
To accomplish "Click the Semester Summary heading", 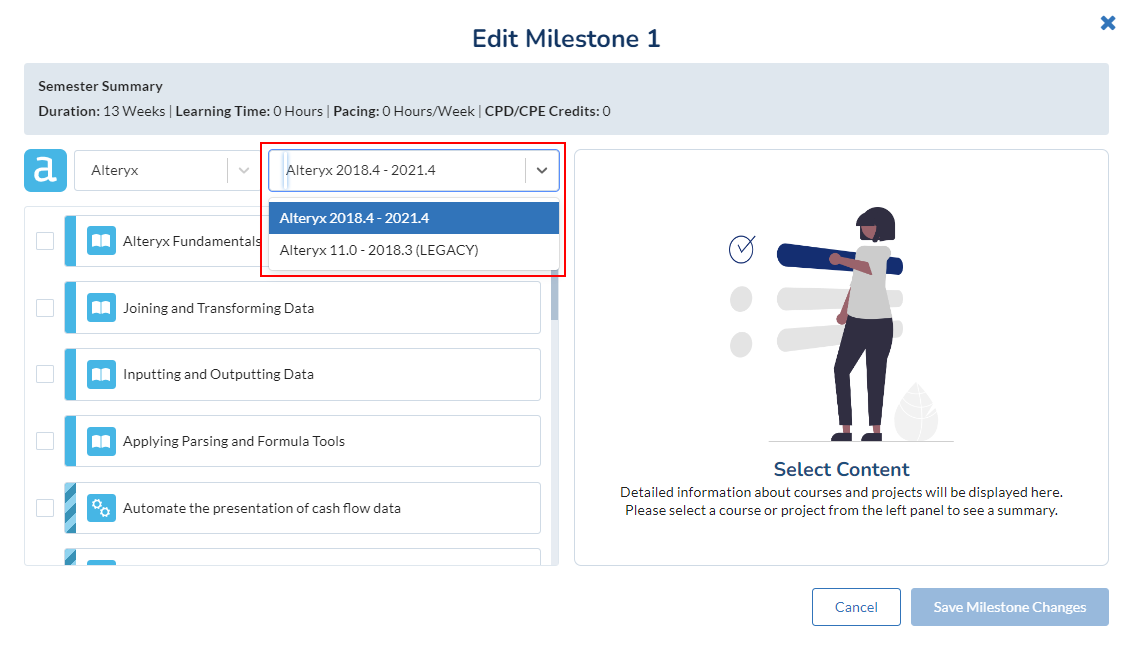I will 100,87.
